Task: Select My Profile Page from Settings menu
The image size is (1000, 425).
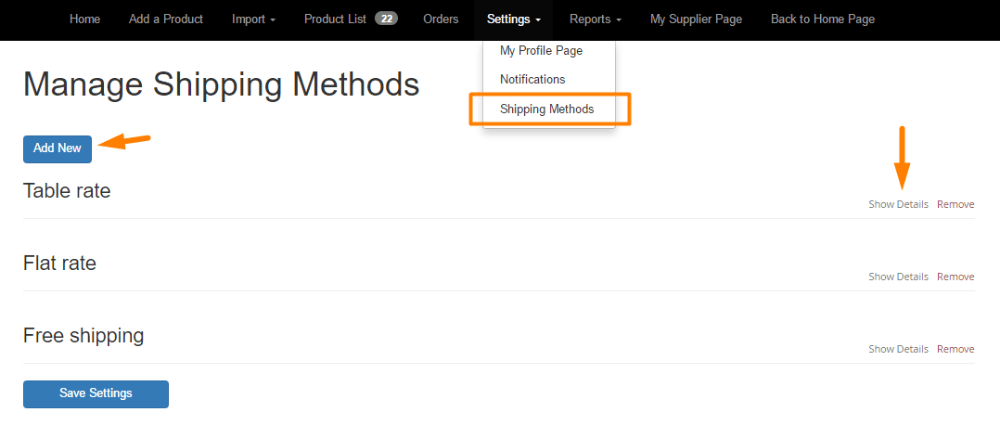Action: tap(541, 51)
